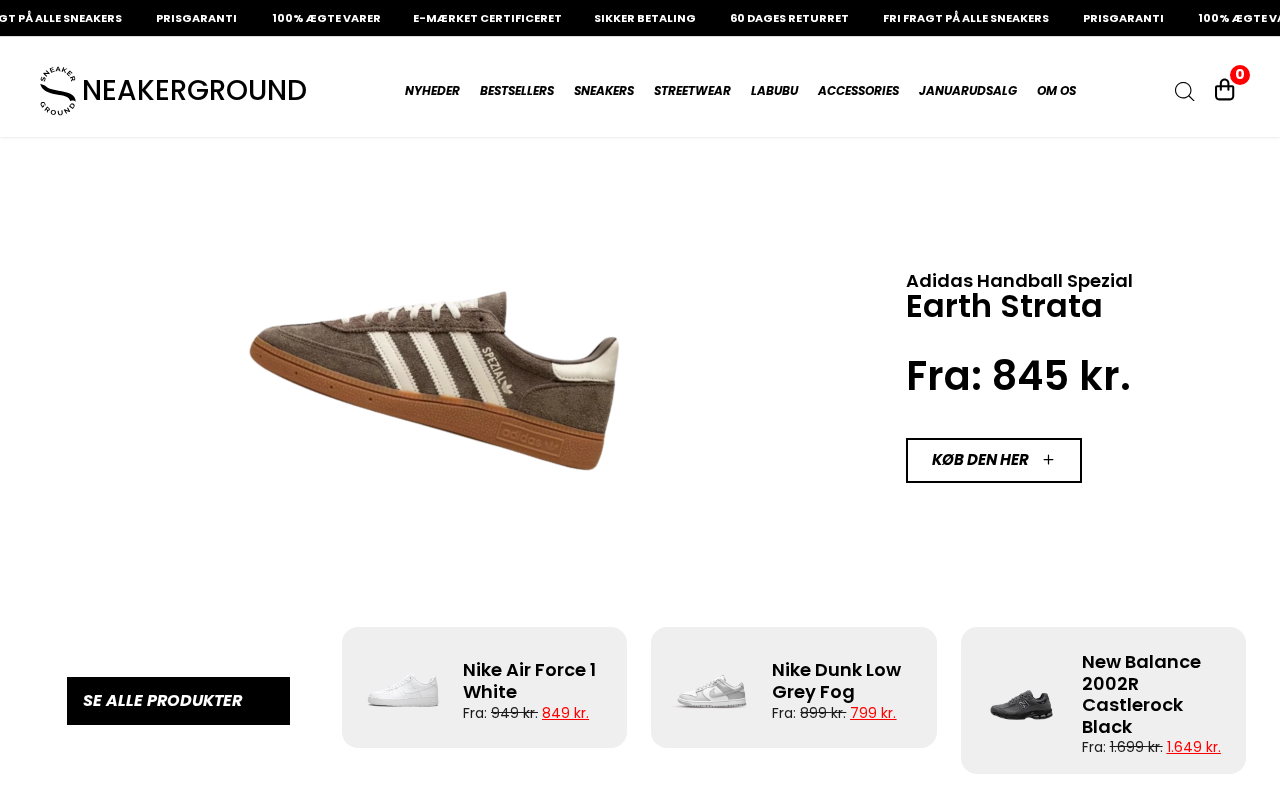The width and height of the screenshot is (1280, 800).
Task: Click the cart item count badge
Action: point(1240,75)
